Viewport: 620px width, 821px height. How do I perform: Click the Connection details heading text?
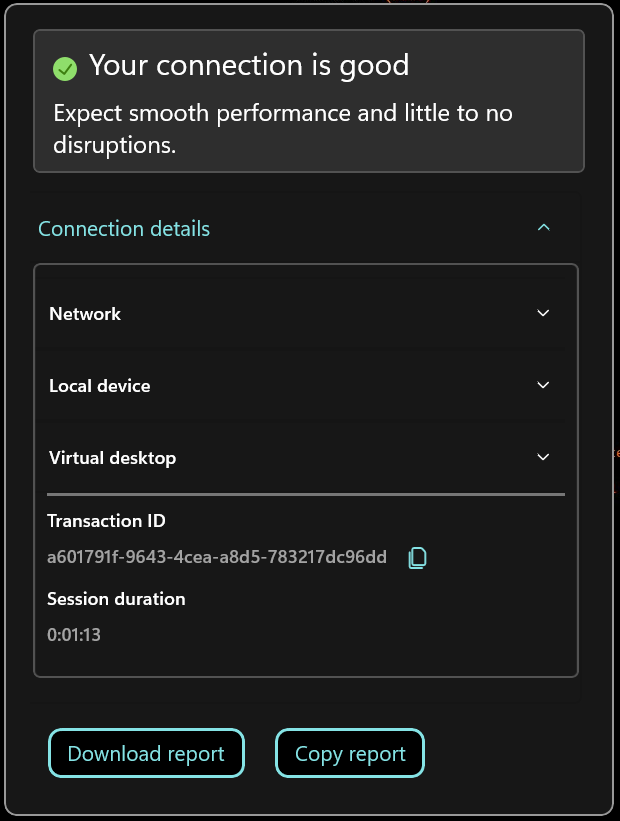tap(124, 229)
